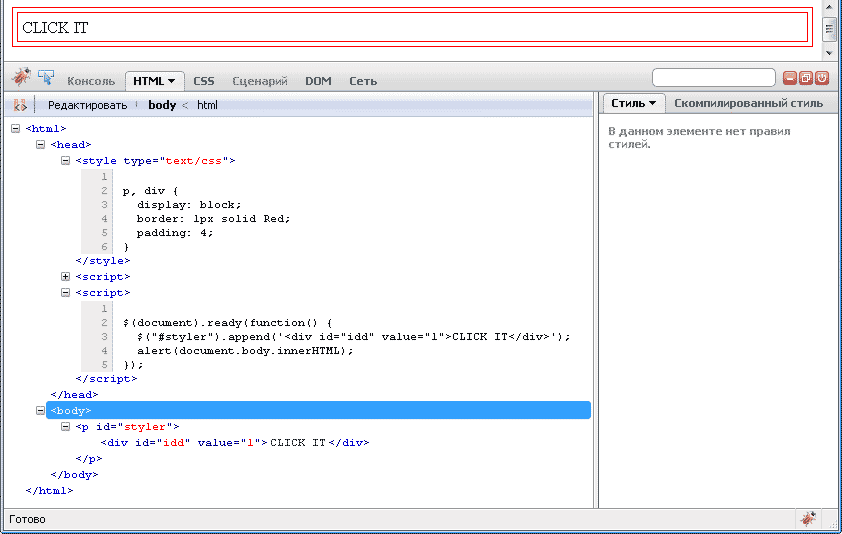This screenshot has height=534, width=842.
Task: Click the break-on-mutate icon beside Редактировать
Action: pyautogui.click(x=20, y=105)
